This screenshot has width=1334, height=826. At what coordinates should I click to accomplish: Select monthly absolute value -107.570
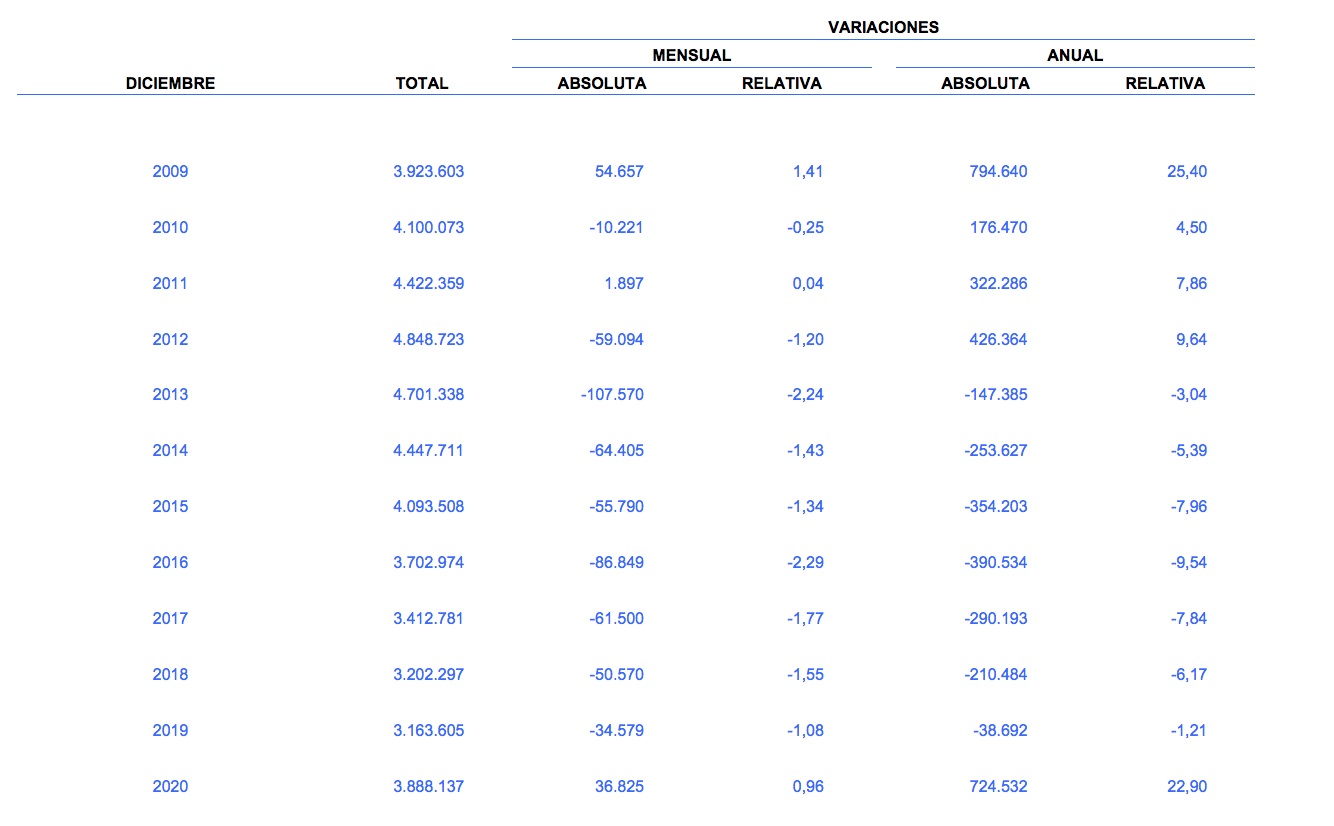click(612, 394)
